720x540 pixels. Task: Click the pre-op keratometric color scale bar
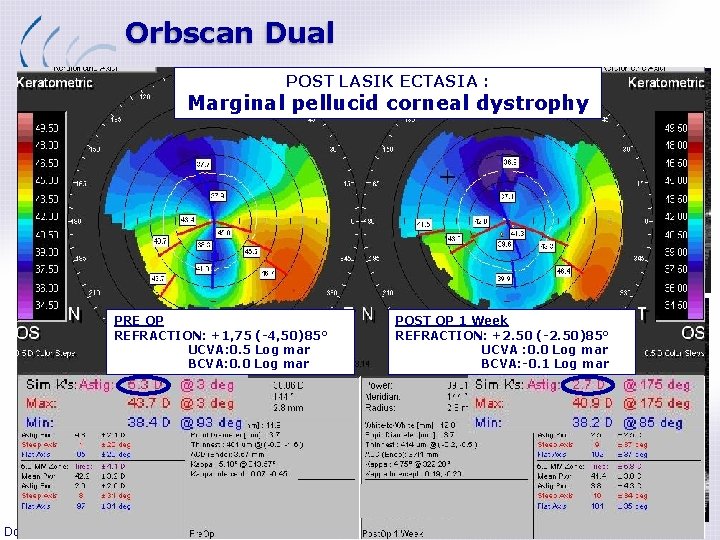[x=25, y=216]
